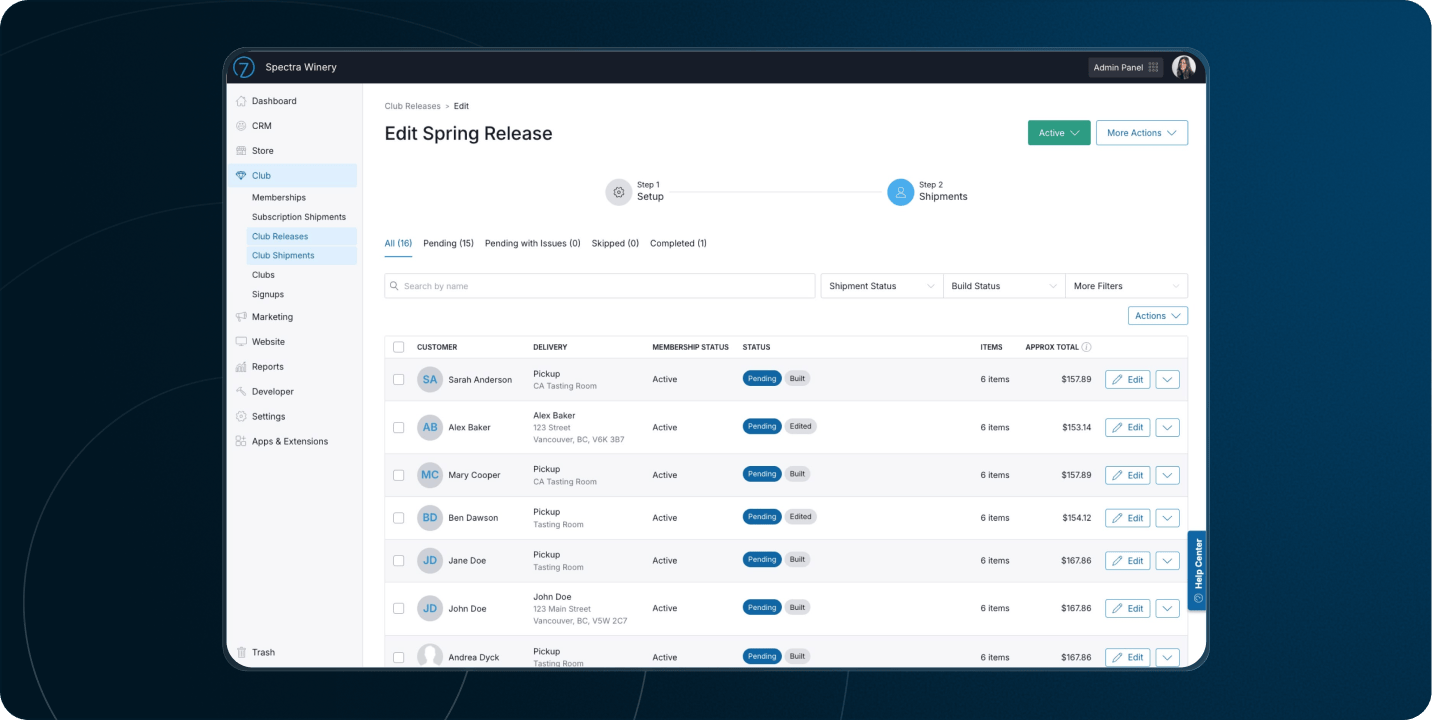Check the Andrea Dyck row checkbox

coord(399,657)
